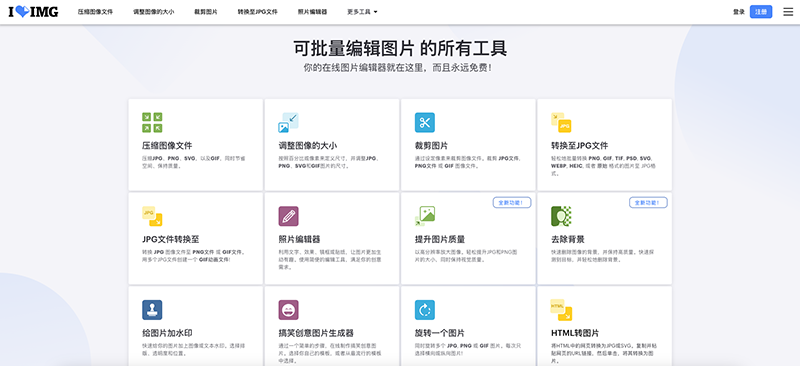Click description text under 照片编辑器 card
Screen dimensions: 800x366
coord(330,260)
